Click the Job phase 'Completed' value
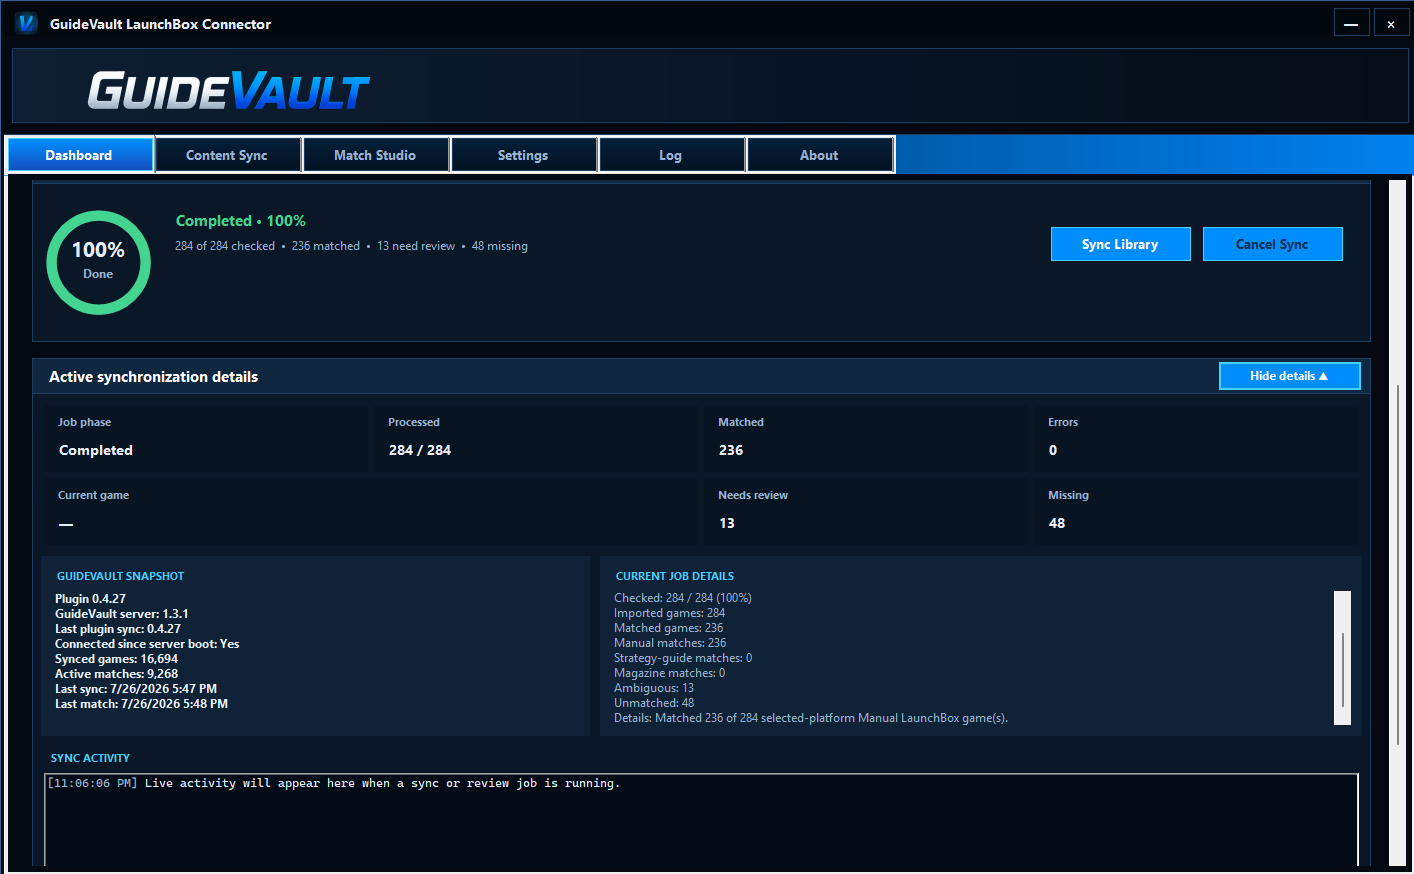The height and width of the screenshot is (874, 1414). (96, 450)
